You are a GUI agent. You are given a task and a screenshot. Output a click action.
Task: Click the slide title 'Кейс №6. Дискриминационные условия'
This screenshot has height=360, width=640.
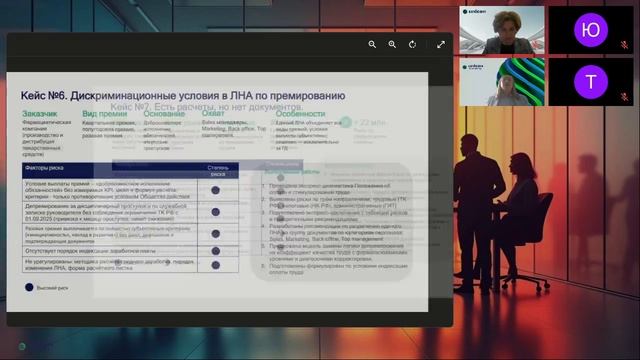[x=183, y=96]
